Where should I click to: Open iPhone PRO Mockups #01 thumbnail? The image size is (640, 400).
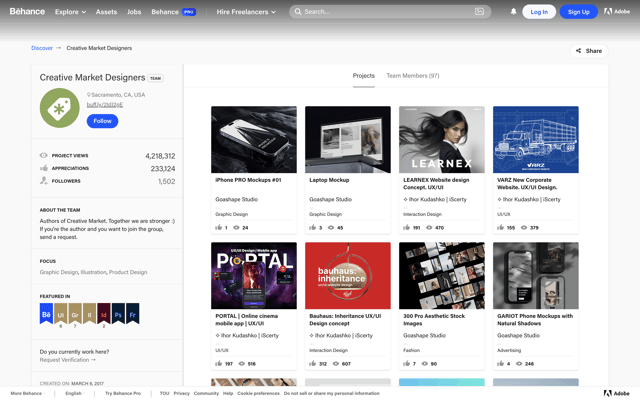coord(254,140)
